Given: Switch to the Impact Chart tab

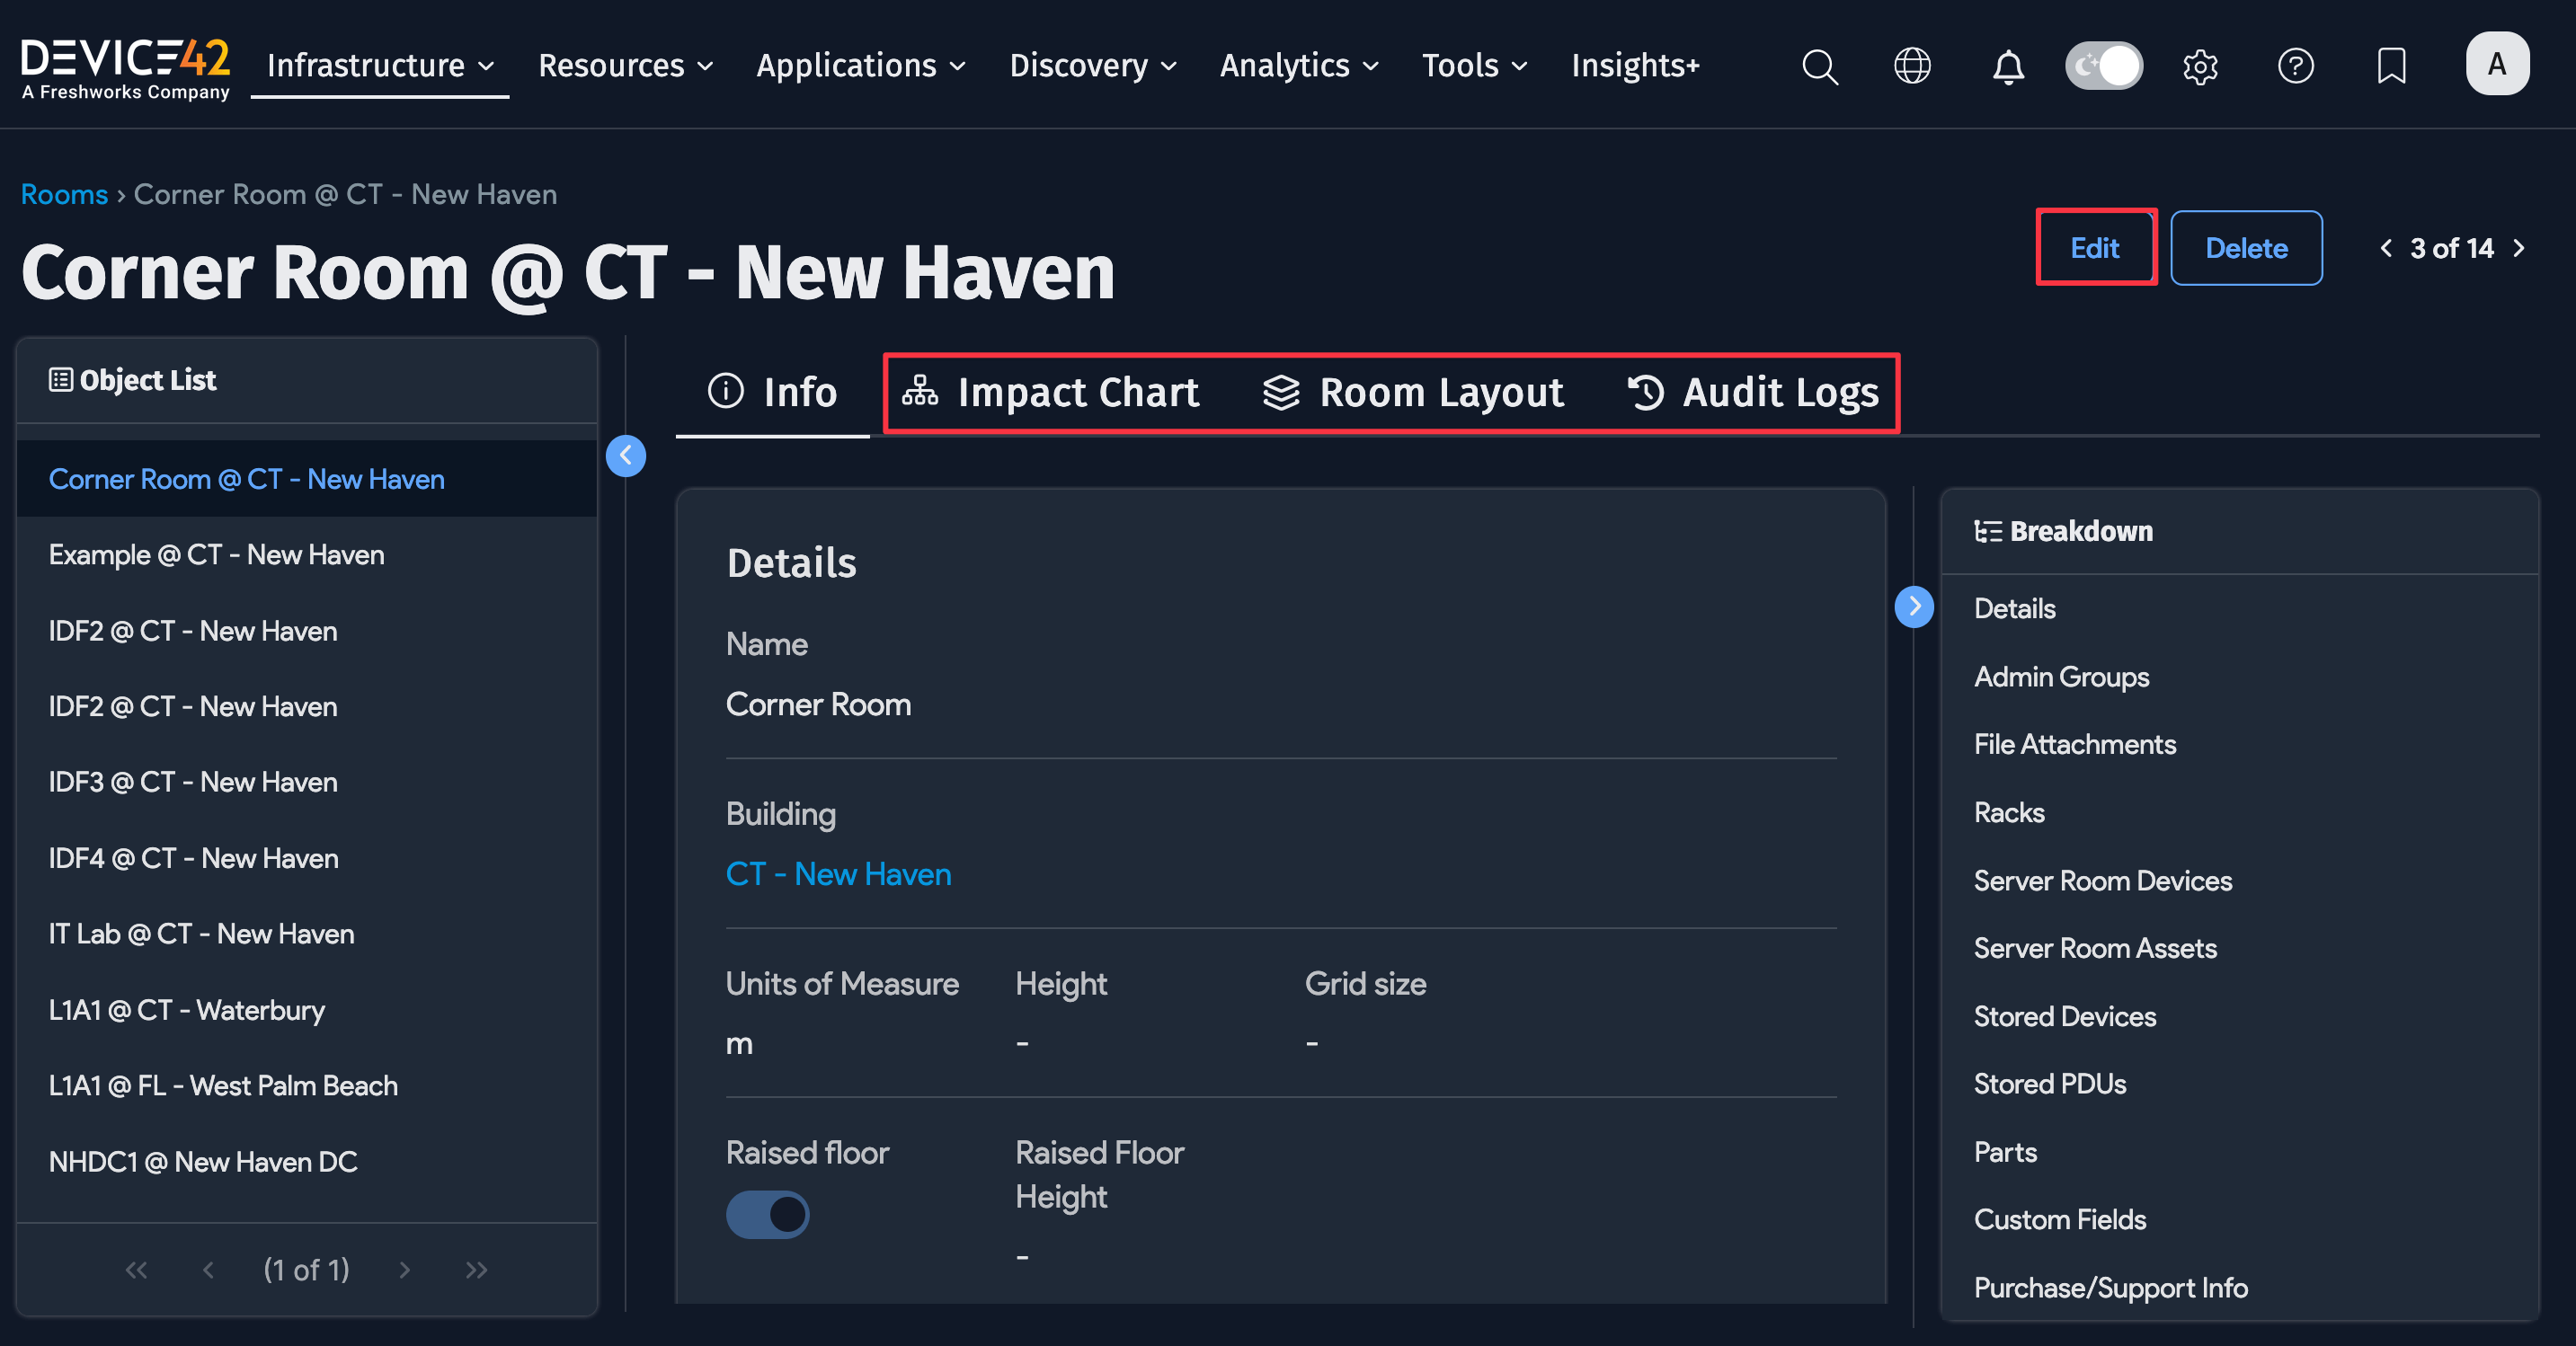Looking at the screenshot, I should 1050,392.
